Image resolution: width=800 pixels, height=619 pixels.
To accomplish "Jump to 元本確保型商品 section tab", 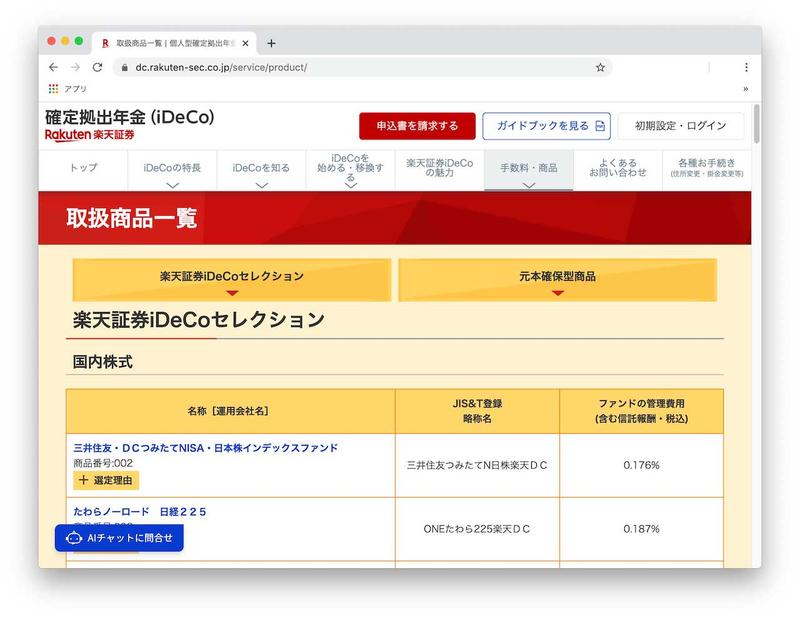I will 558,280.
